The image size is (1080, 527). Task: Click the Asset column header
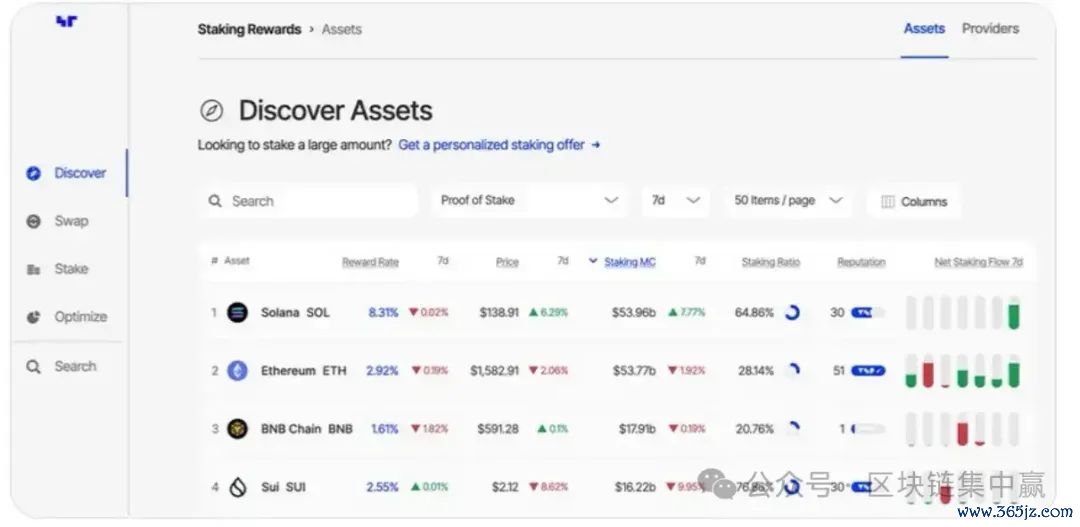click(x=237, y=260)
